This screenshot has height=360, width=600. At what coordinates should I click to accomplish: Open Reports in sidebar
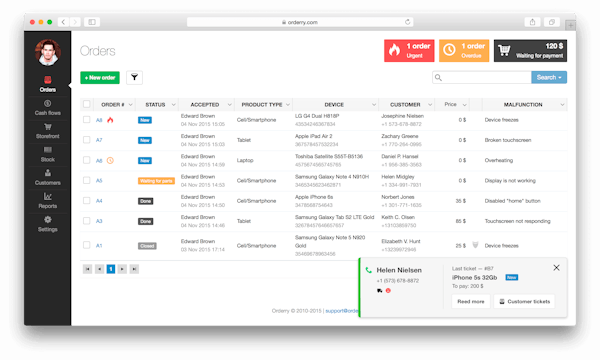(x=47, y=201)
